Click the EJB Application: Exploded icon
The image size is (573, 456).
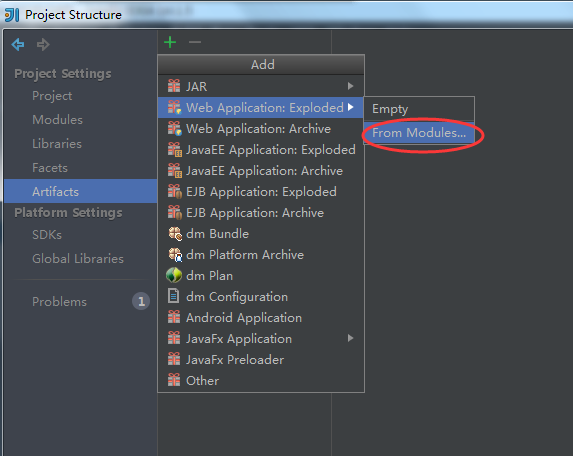pyautogui.click(x=174, y=191)
